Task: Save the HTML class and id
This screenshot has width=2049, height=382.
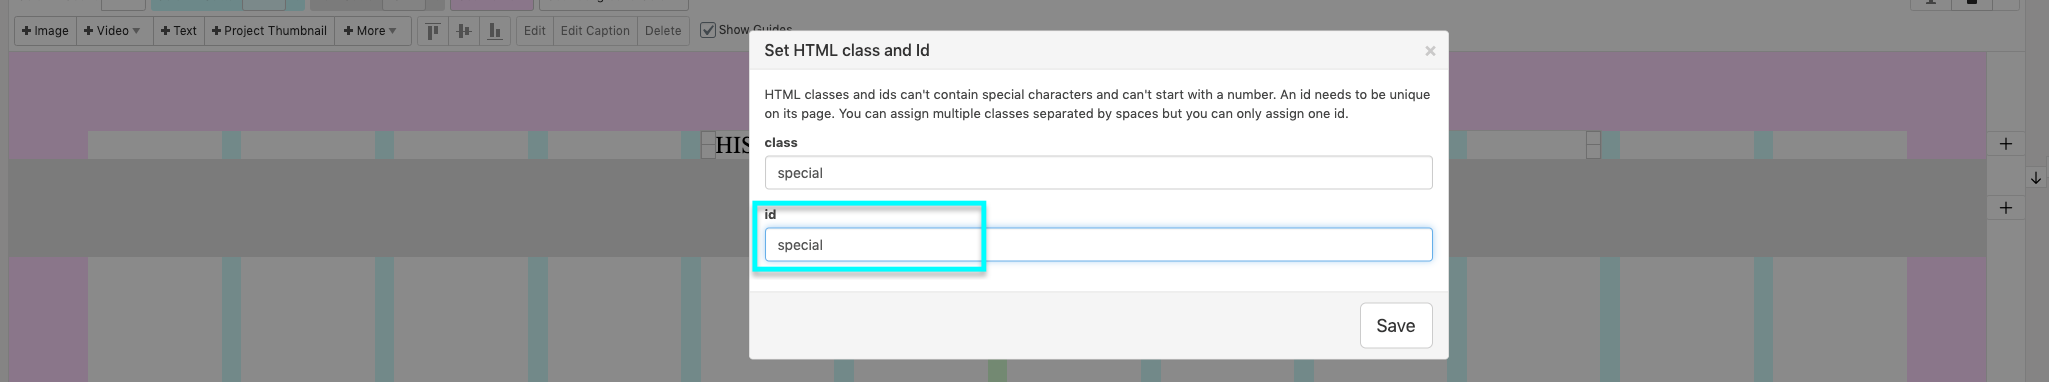Action: coord(1396,326)
